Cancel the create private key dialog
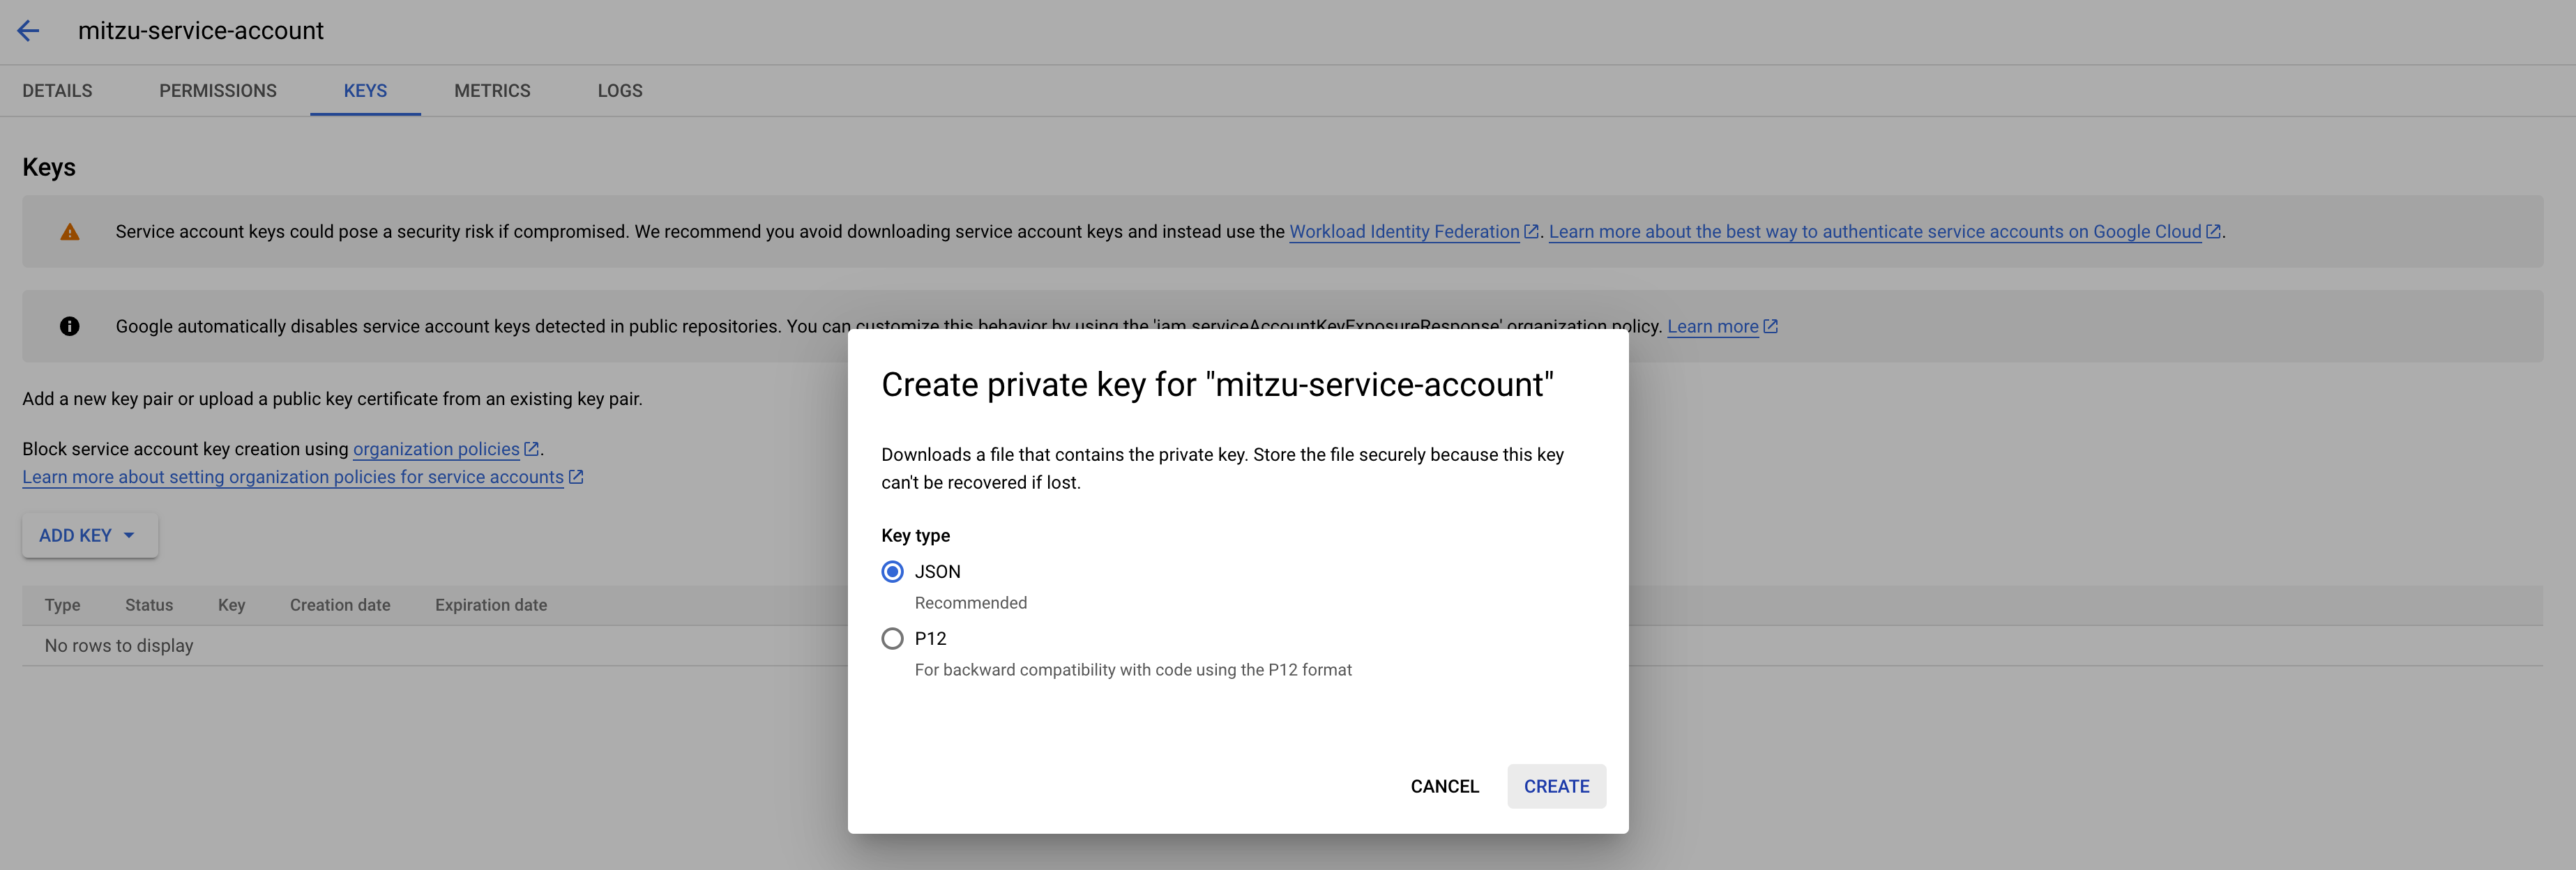This screenshot has width=2576, height=870. 1444,787
